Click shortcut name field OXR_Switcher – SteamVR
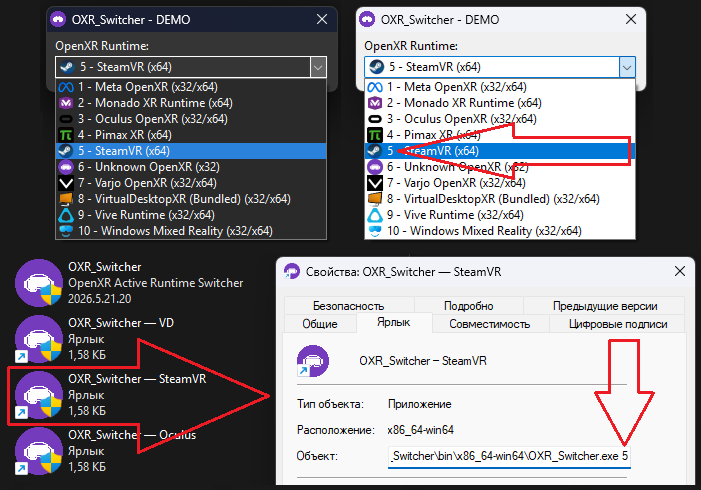The height and width of the screenshot is (490, 701). (x=422, y=361)
